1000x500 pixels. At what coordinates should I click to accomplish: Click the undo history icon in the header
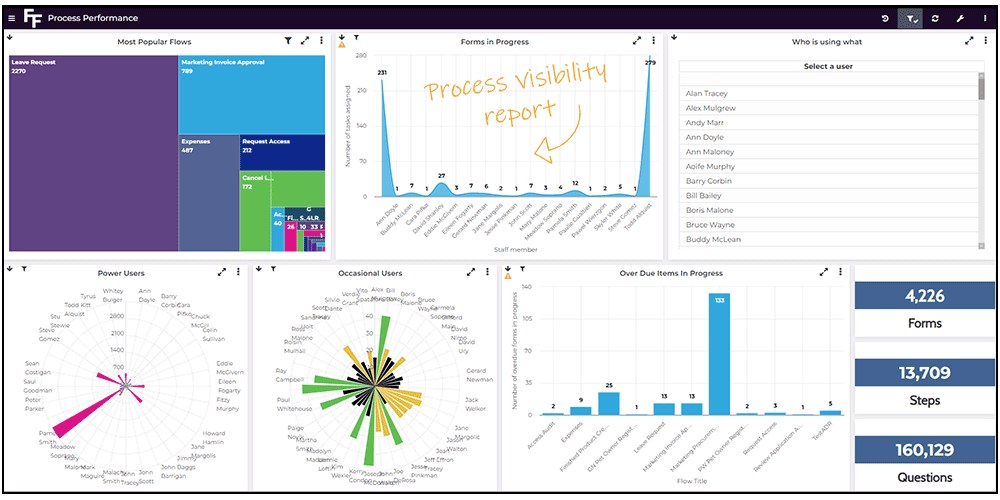(885, 18)
